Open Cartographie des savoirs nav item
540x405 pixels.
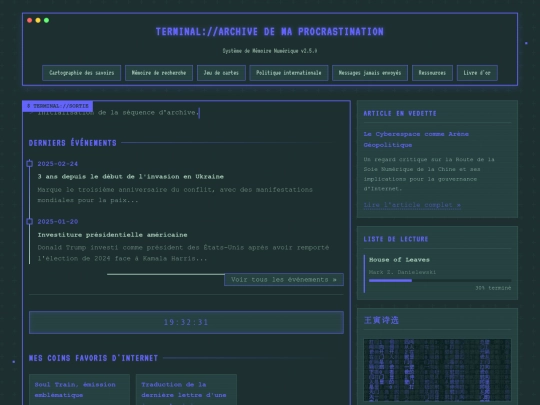pos(81,73)
